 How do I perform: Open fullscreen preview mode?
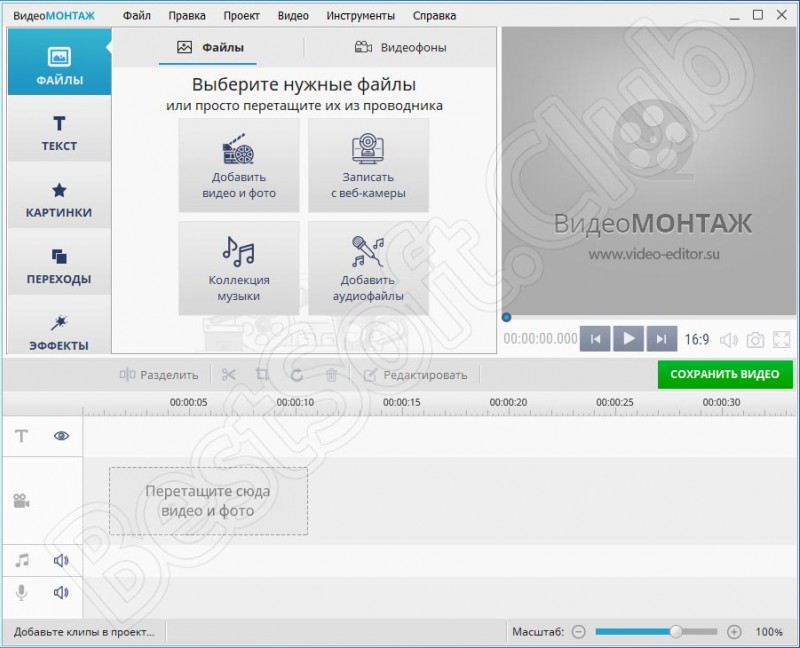pyautogui.click(x=782, y=340)
